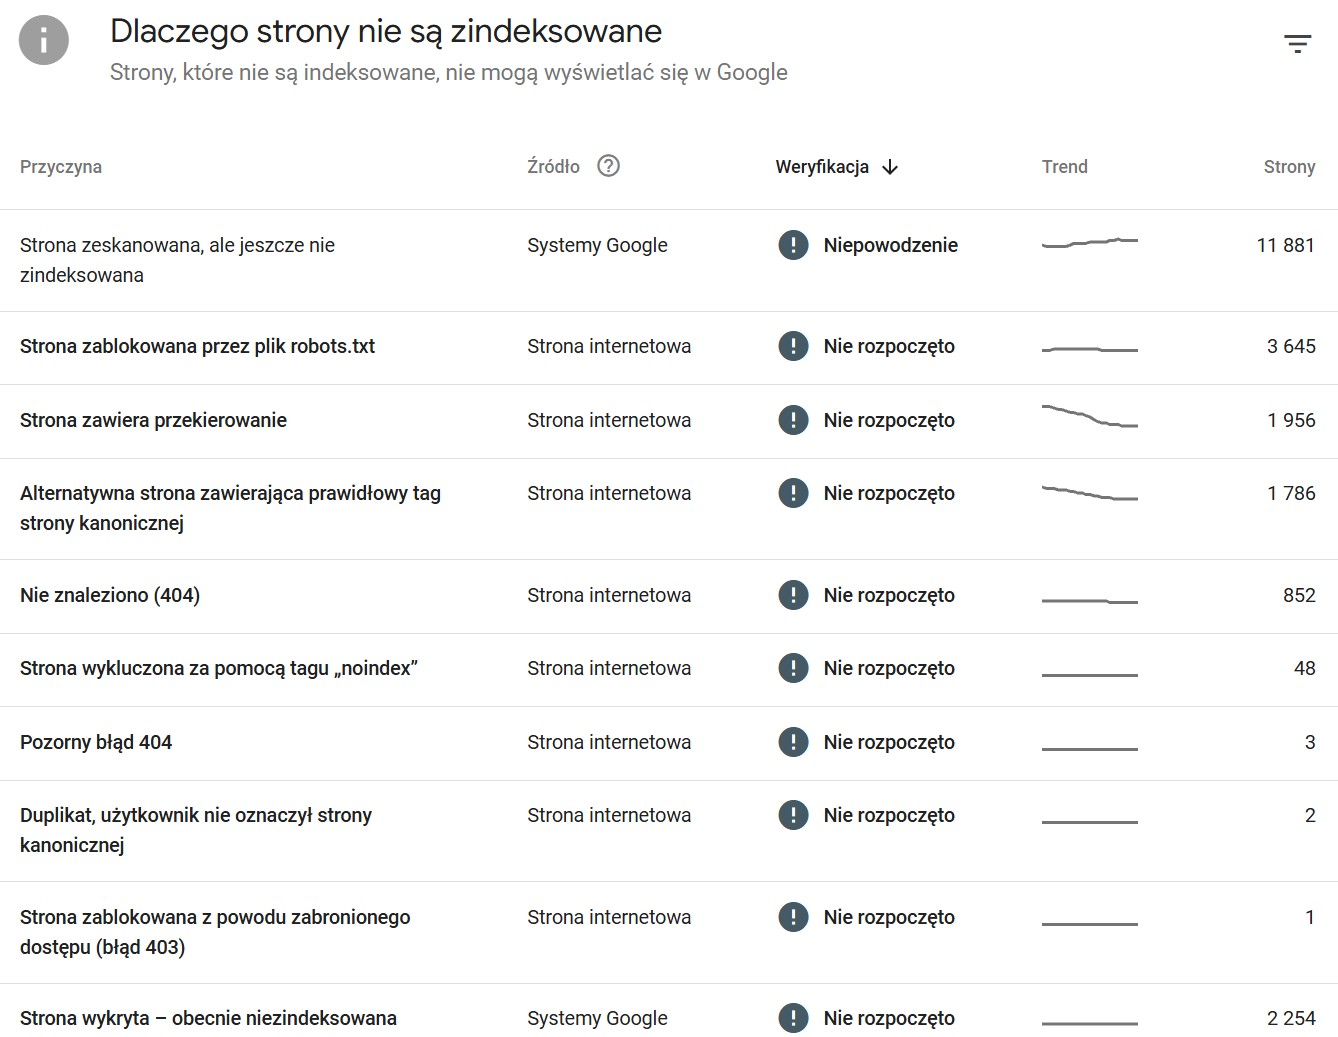Click warning icon in Pozorny błąd 404 row
The height and width of the screenshot is (1037, 1338).
pos(793,742)
